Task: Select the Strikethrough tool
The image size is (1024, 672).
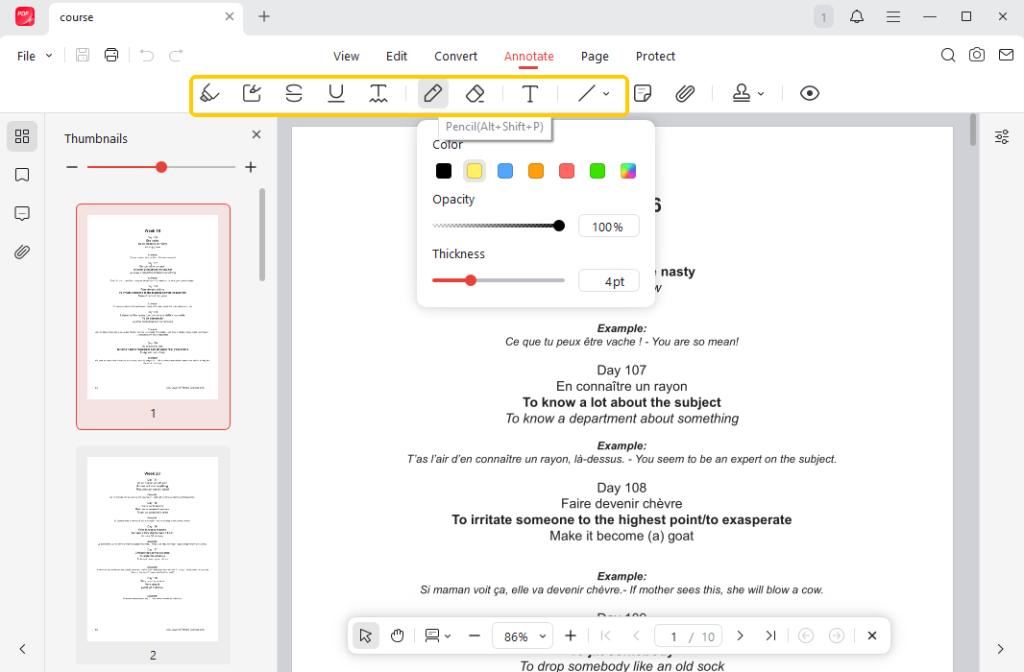Action: pyautogui.click(x=294, y=93)
